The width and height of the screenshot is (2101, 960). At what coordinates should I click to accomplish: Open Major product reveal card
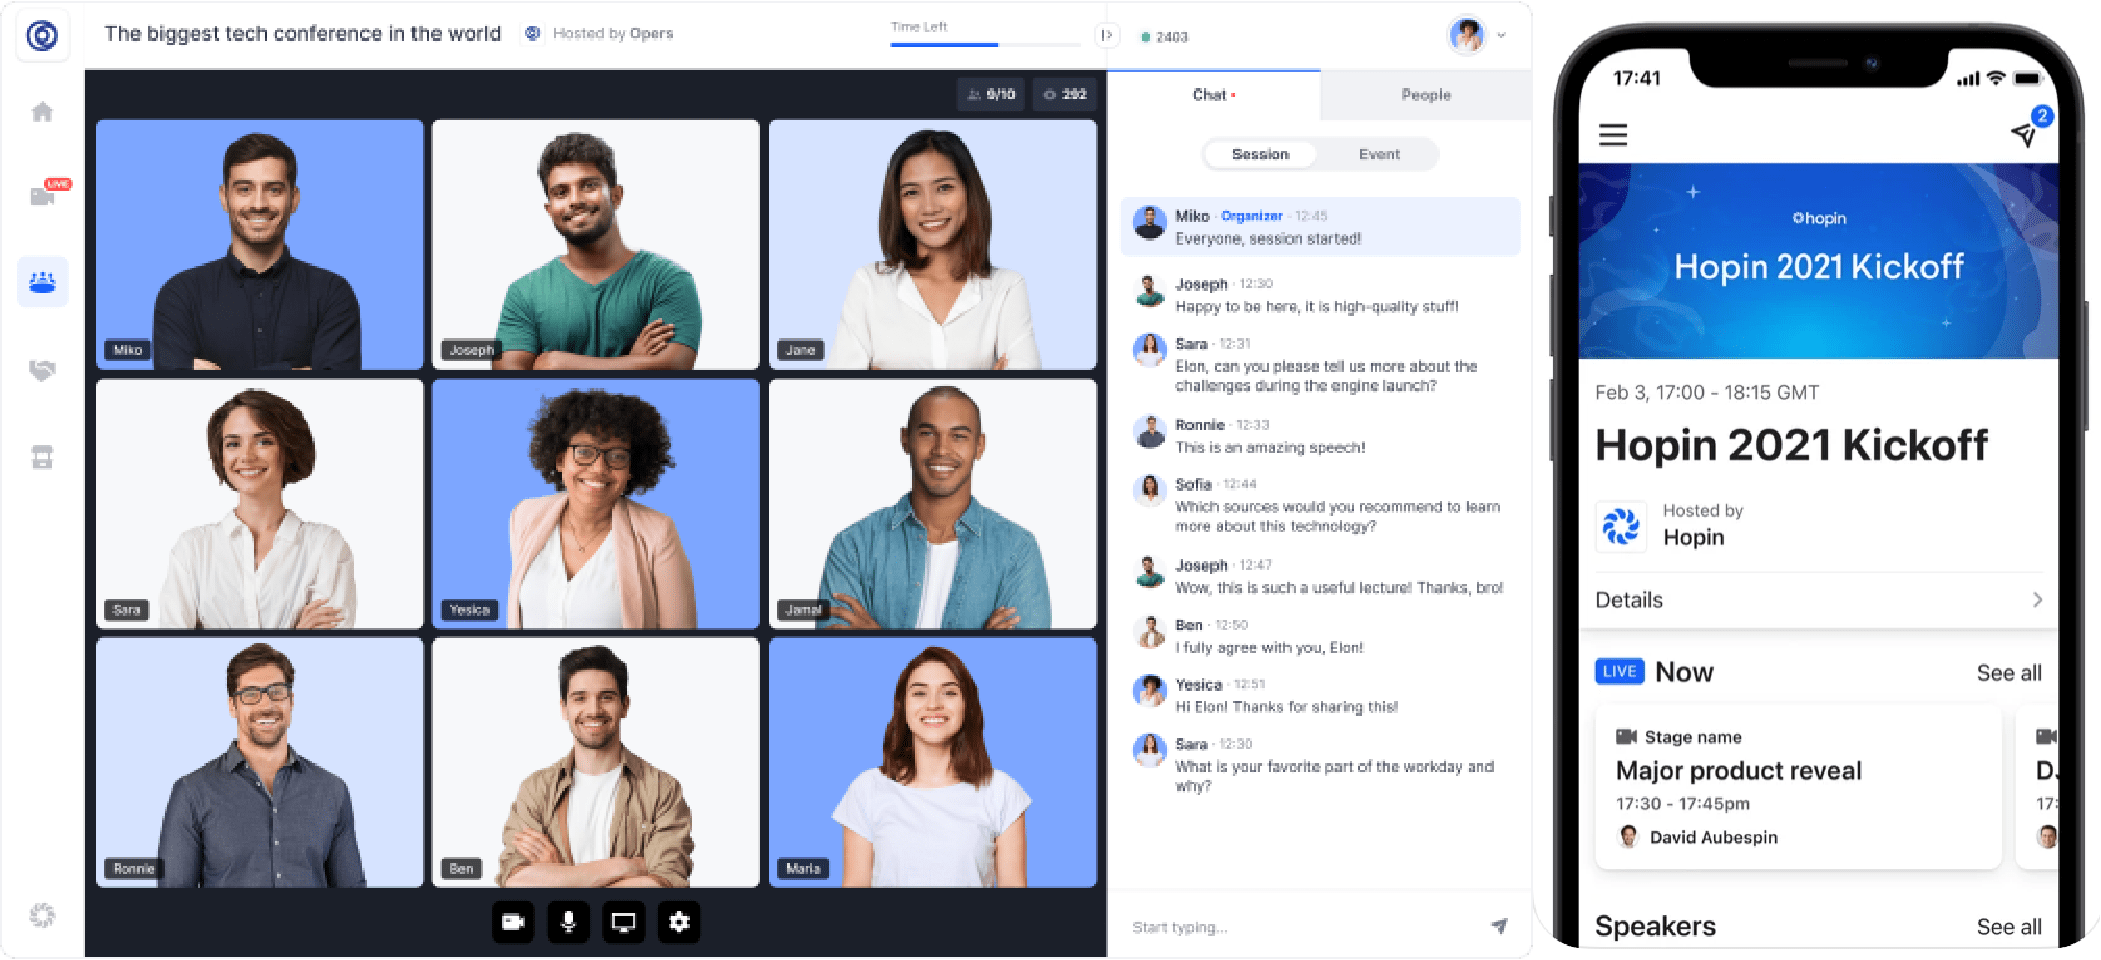(1798, 787)
